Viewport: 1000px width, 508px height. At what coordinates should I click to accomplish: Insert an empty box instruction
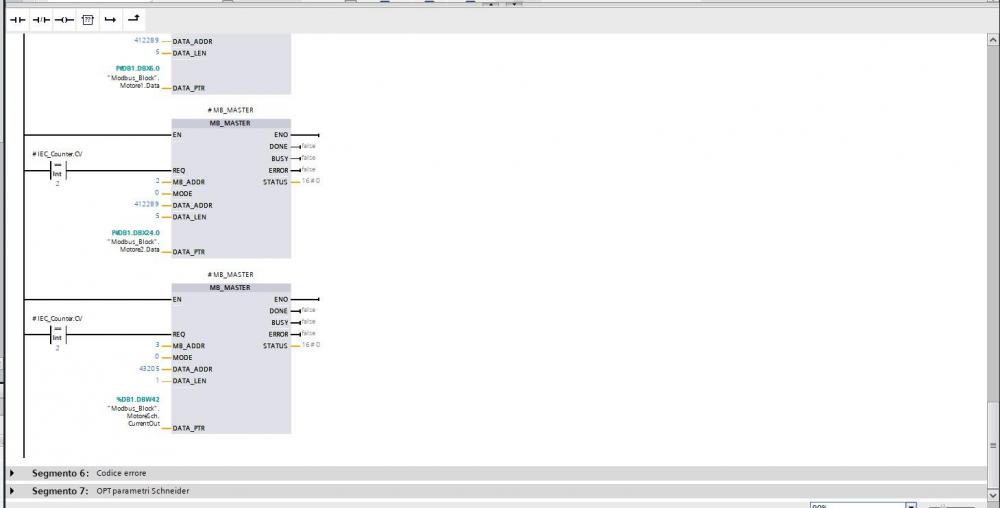tap(87, 20)
